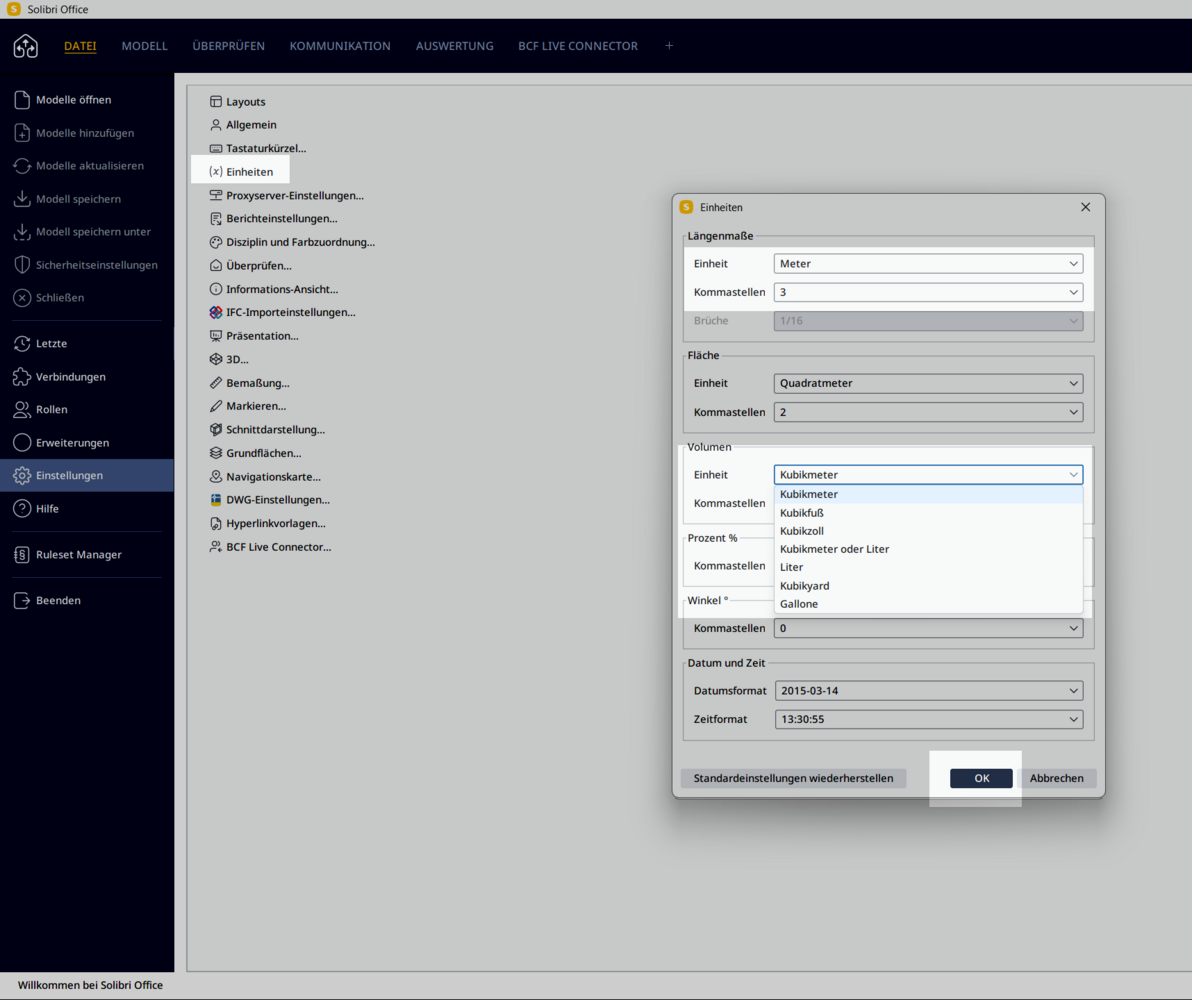Confirm the Einheiten dialog with OK

point(981,778)
